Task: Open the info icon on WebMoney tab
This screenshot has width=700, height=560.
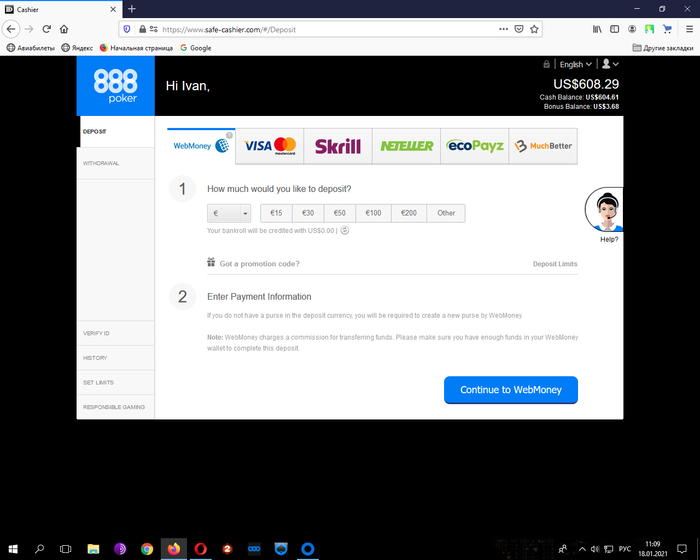Action: pos(229,135)
